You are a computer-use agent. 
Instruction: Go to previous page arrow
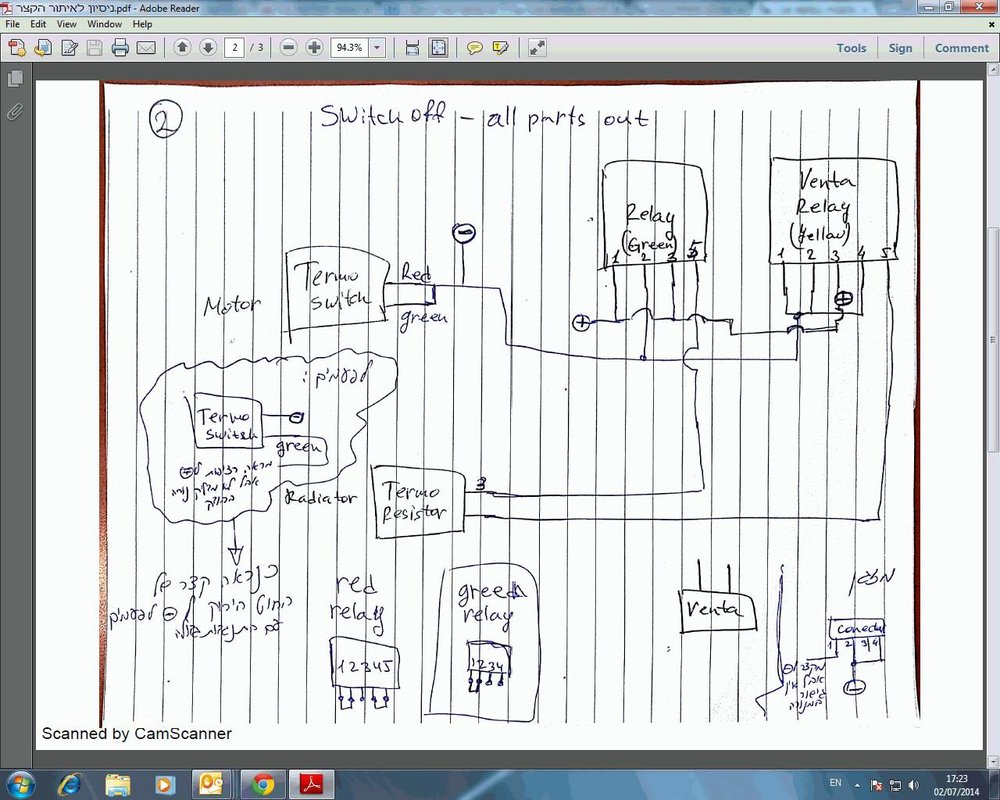(182, 47)
